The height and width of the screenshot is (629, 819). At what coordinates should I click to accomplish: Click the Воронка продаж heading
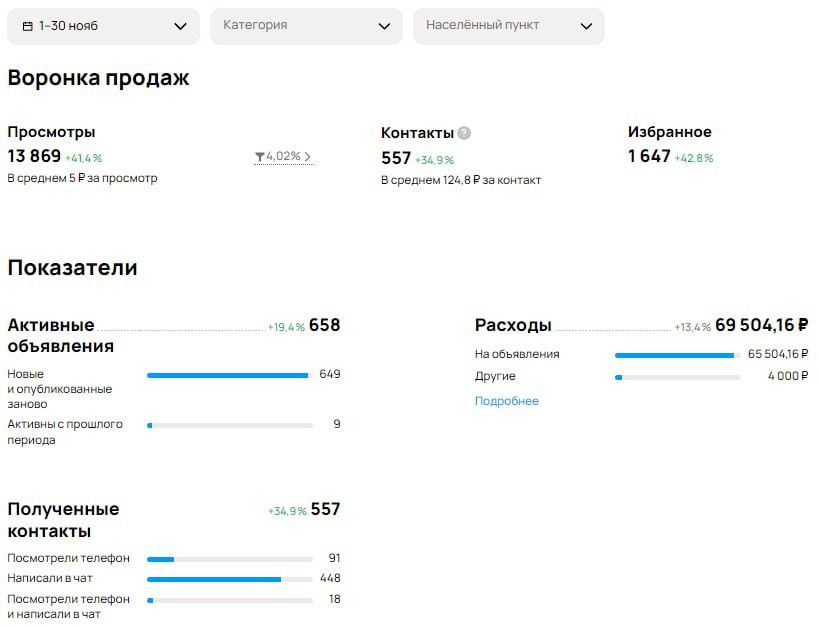[98, 78]
